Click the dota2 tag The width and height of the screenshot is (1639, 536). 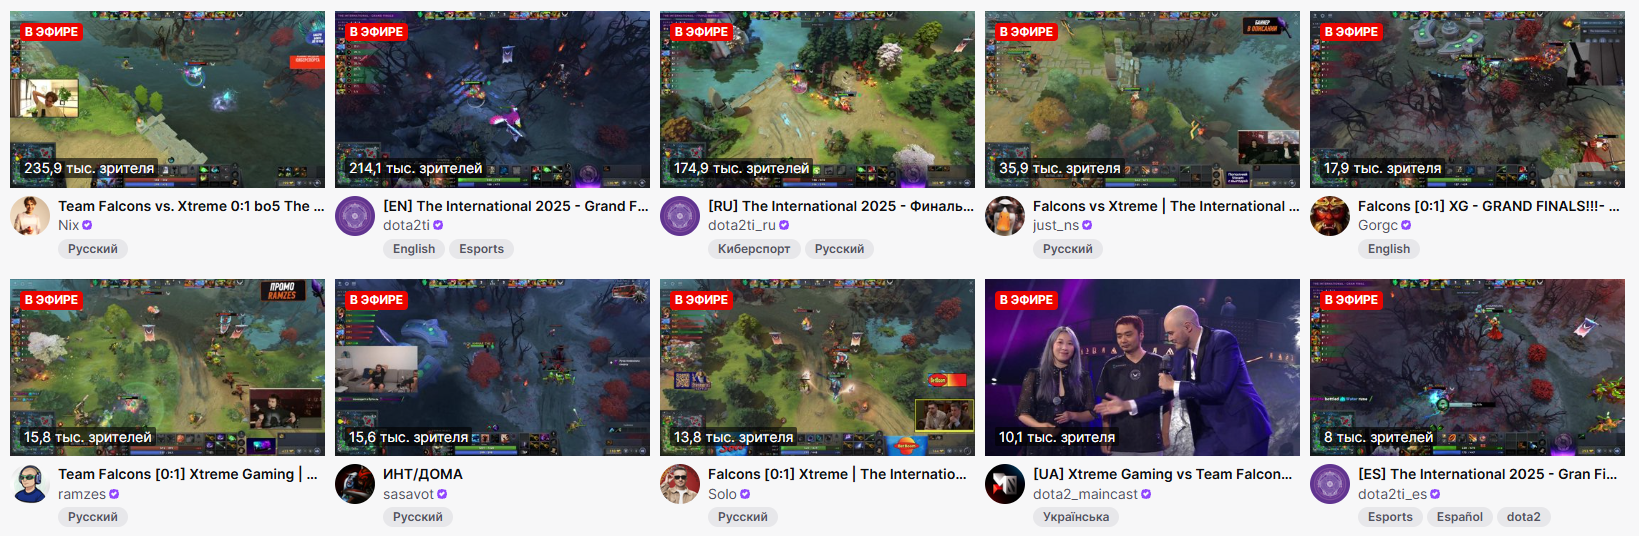click(1524, 517)
